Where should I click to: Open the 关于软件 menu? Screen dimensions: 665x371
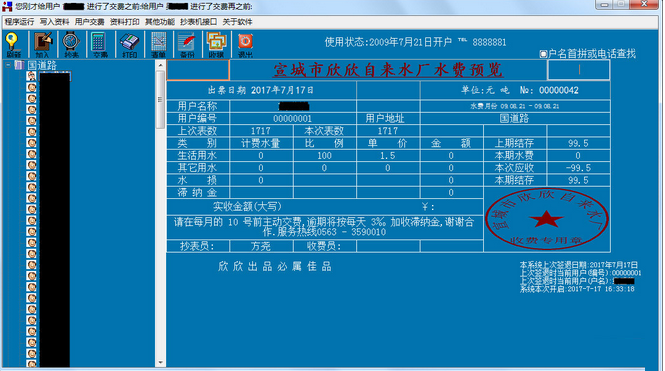pyautogui.click(x=238, y=22)
